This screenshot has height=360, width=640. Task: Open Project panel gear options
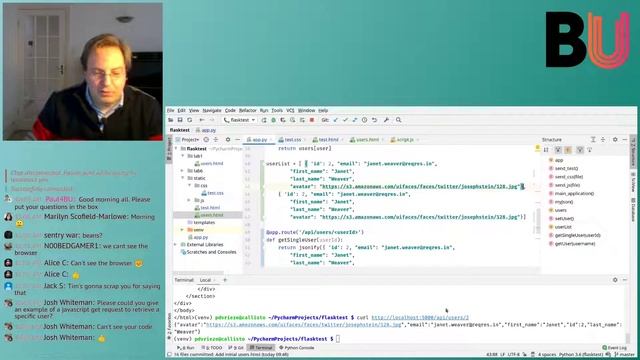pyautogui.click(x=228, y=140)
